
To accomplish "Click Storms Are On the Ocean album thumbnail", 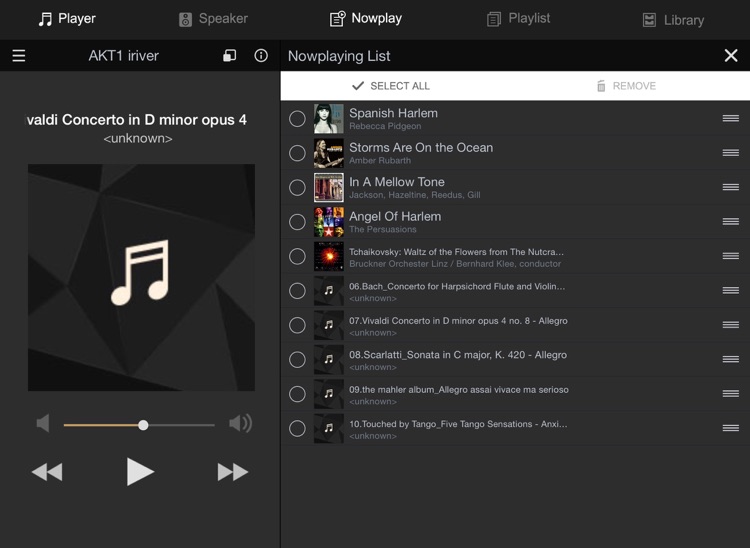I will coord(329,153).
